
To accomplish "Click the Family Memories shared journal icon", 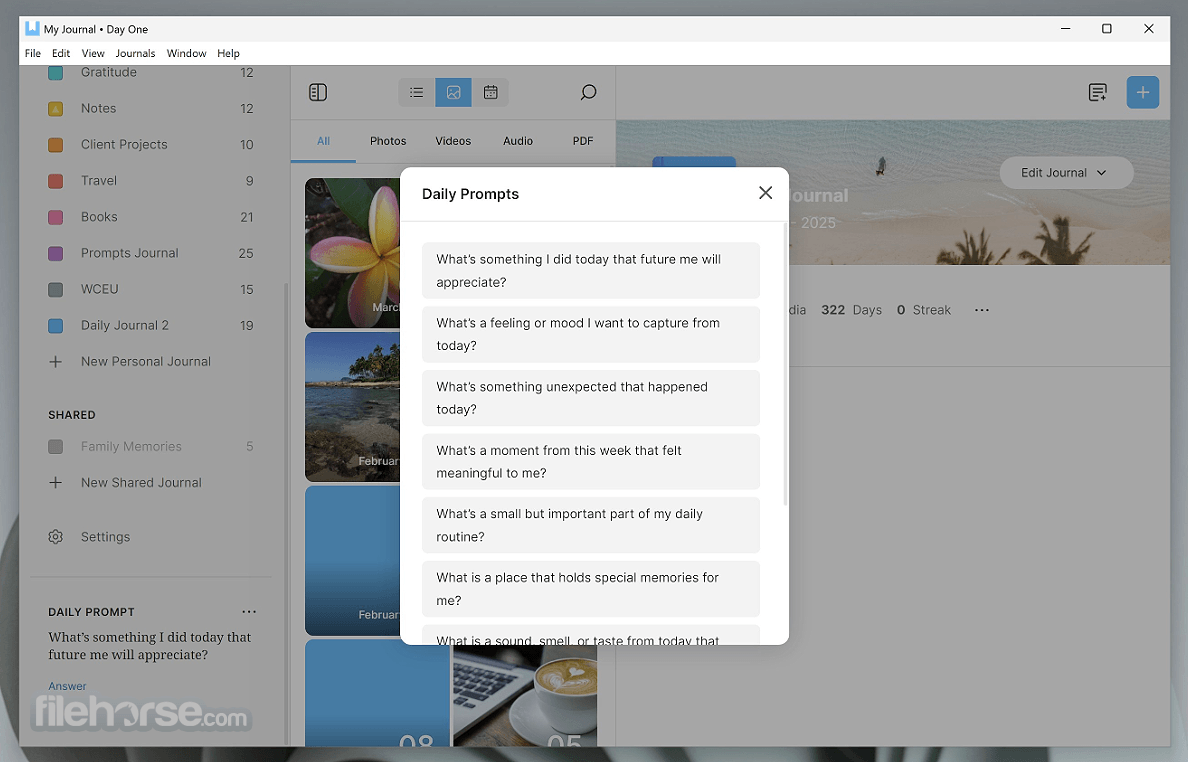I will coord(55,447).
